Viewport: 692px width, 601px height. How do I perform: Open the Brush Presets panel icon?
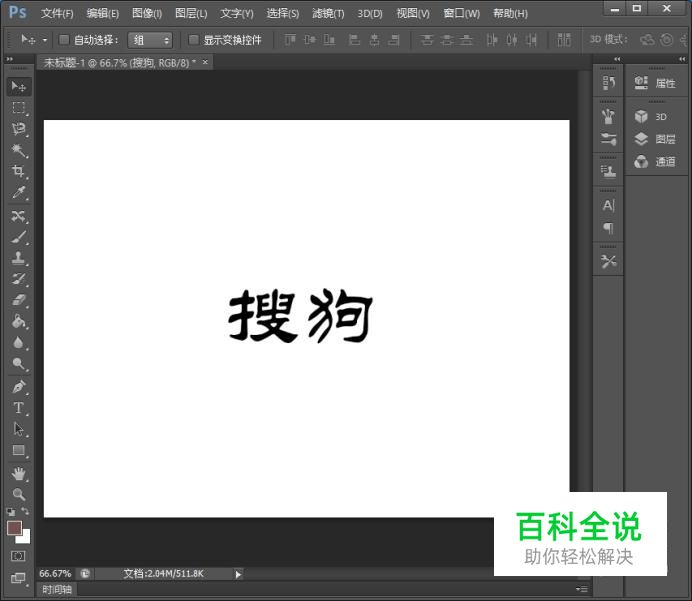(x=609, y=139)
